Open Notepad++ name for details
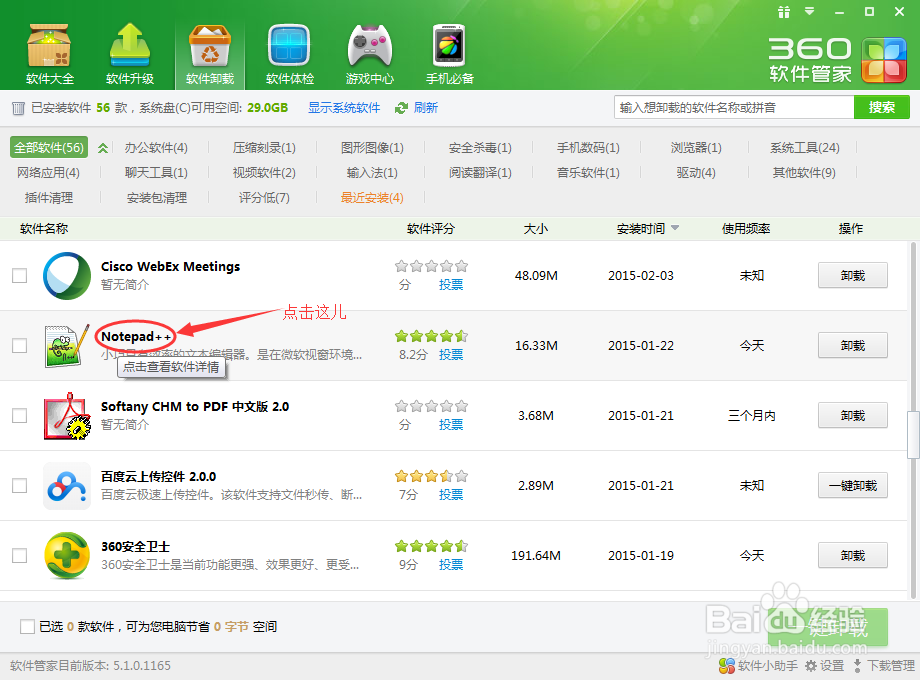This screenshot has width=920, height=680. (136, 337)
